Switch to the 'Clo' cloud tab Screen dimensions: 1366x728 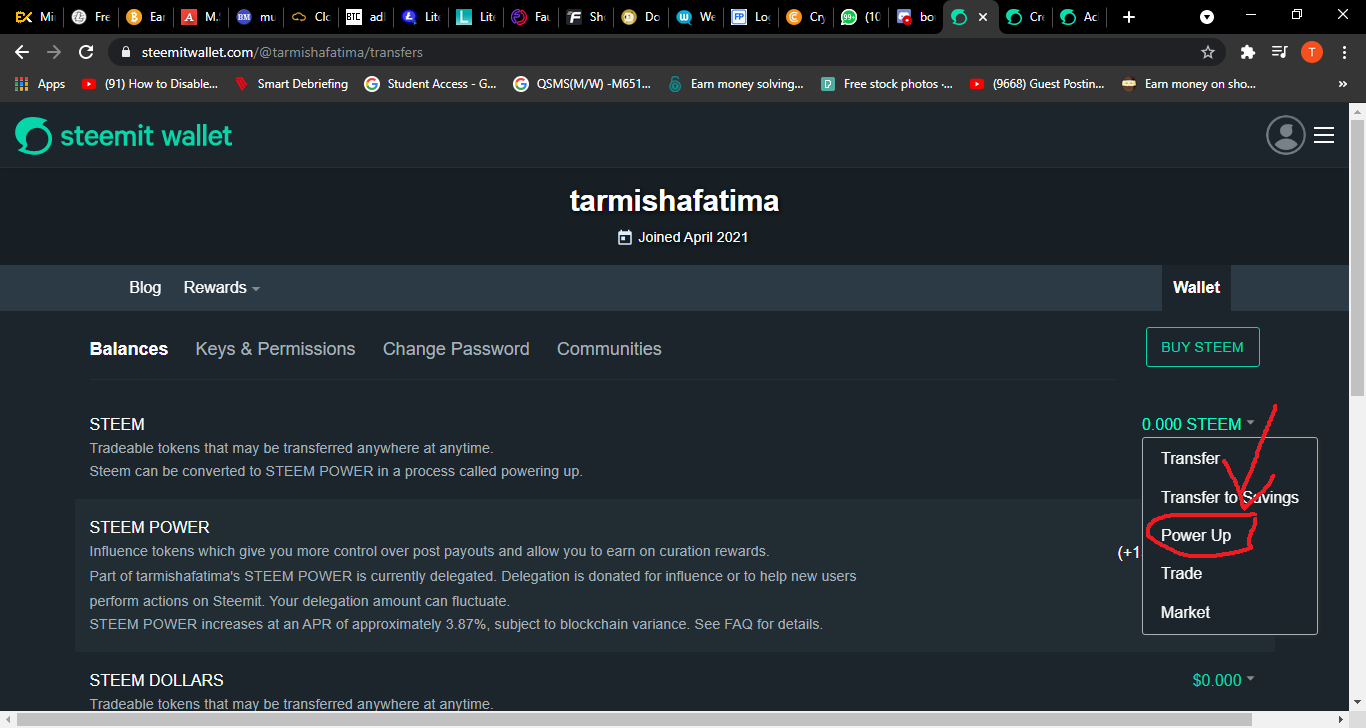pos(310,17)
